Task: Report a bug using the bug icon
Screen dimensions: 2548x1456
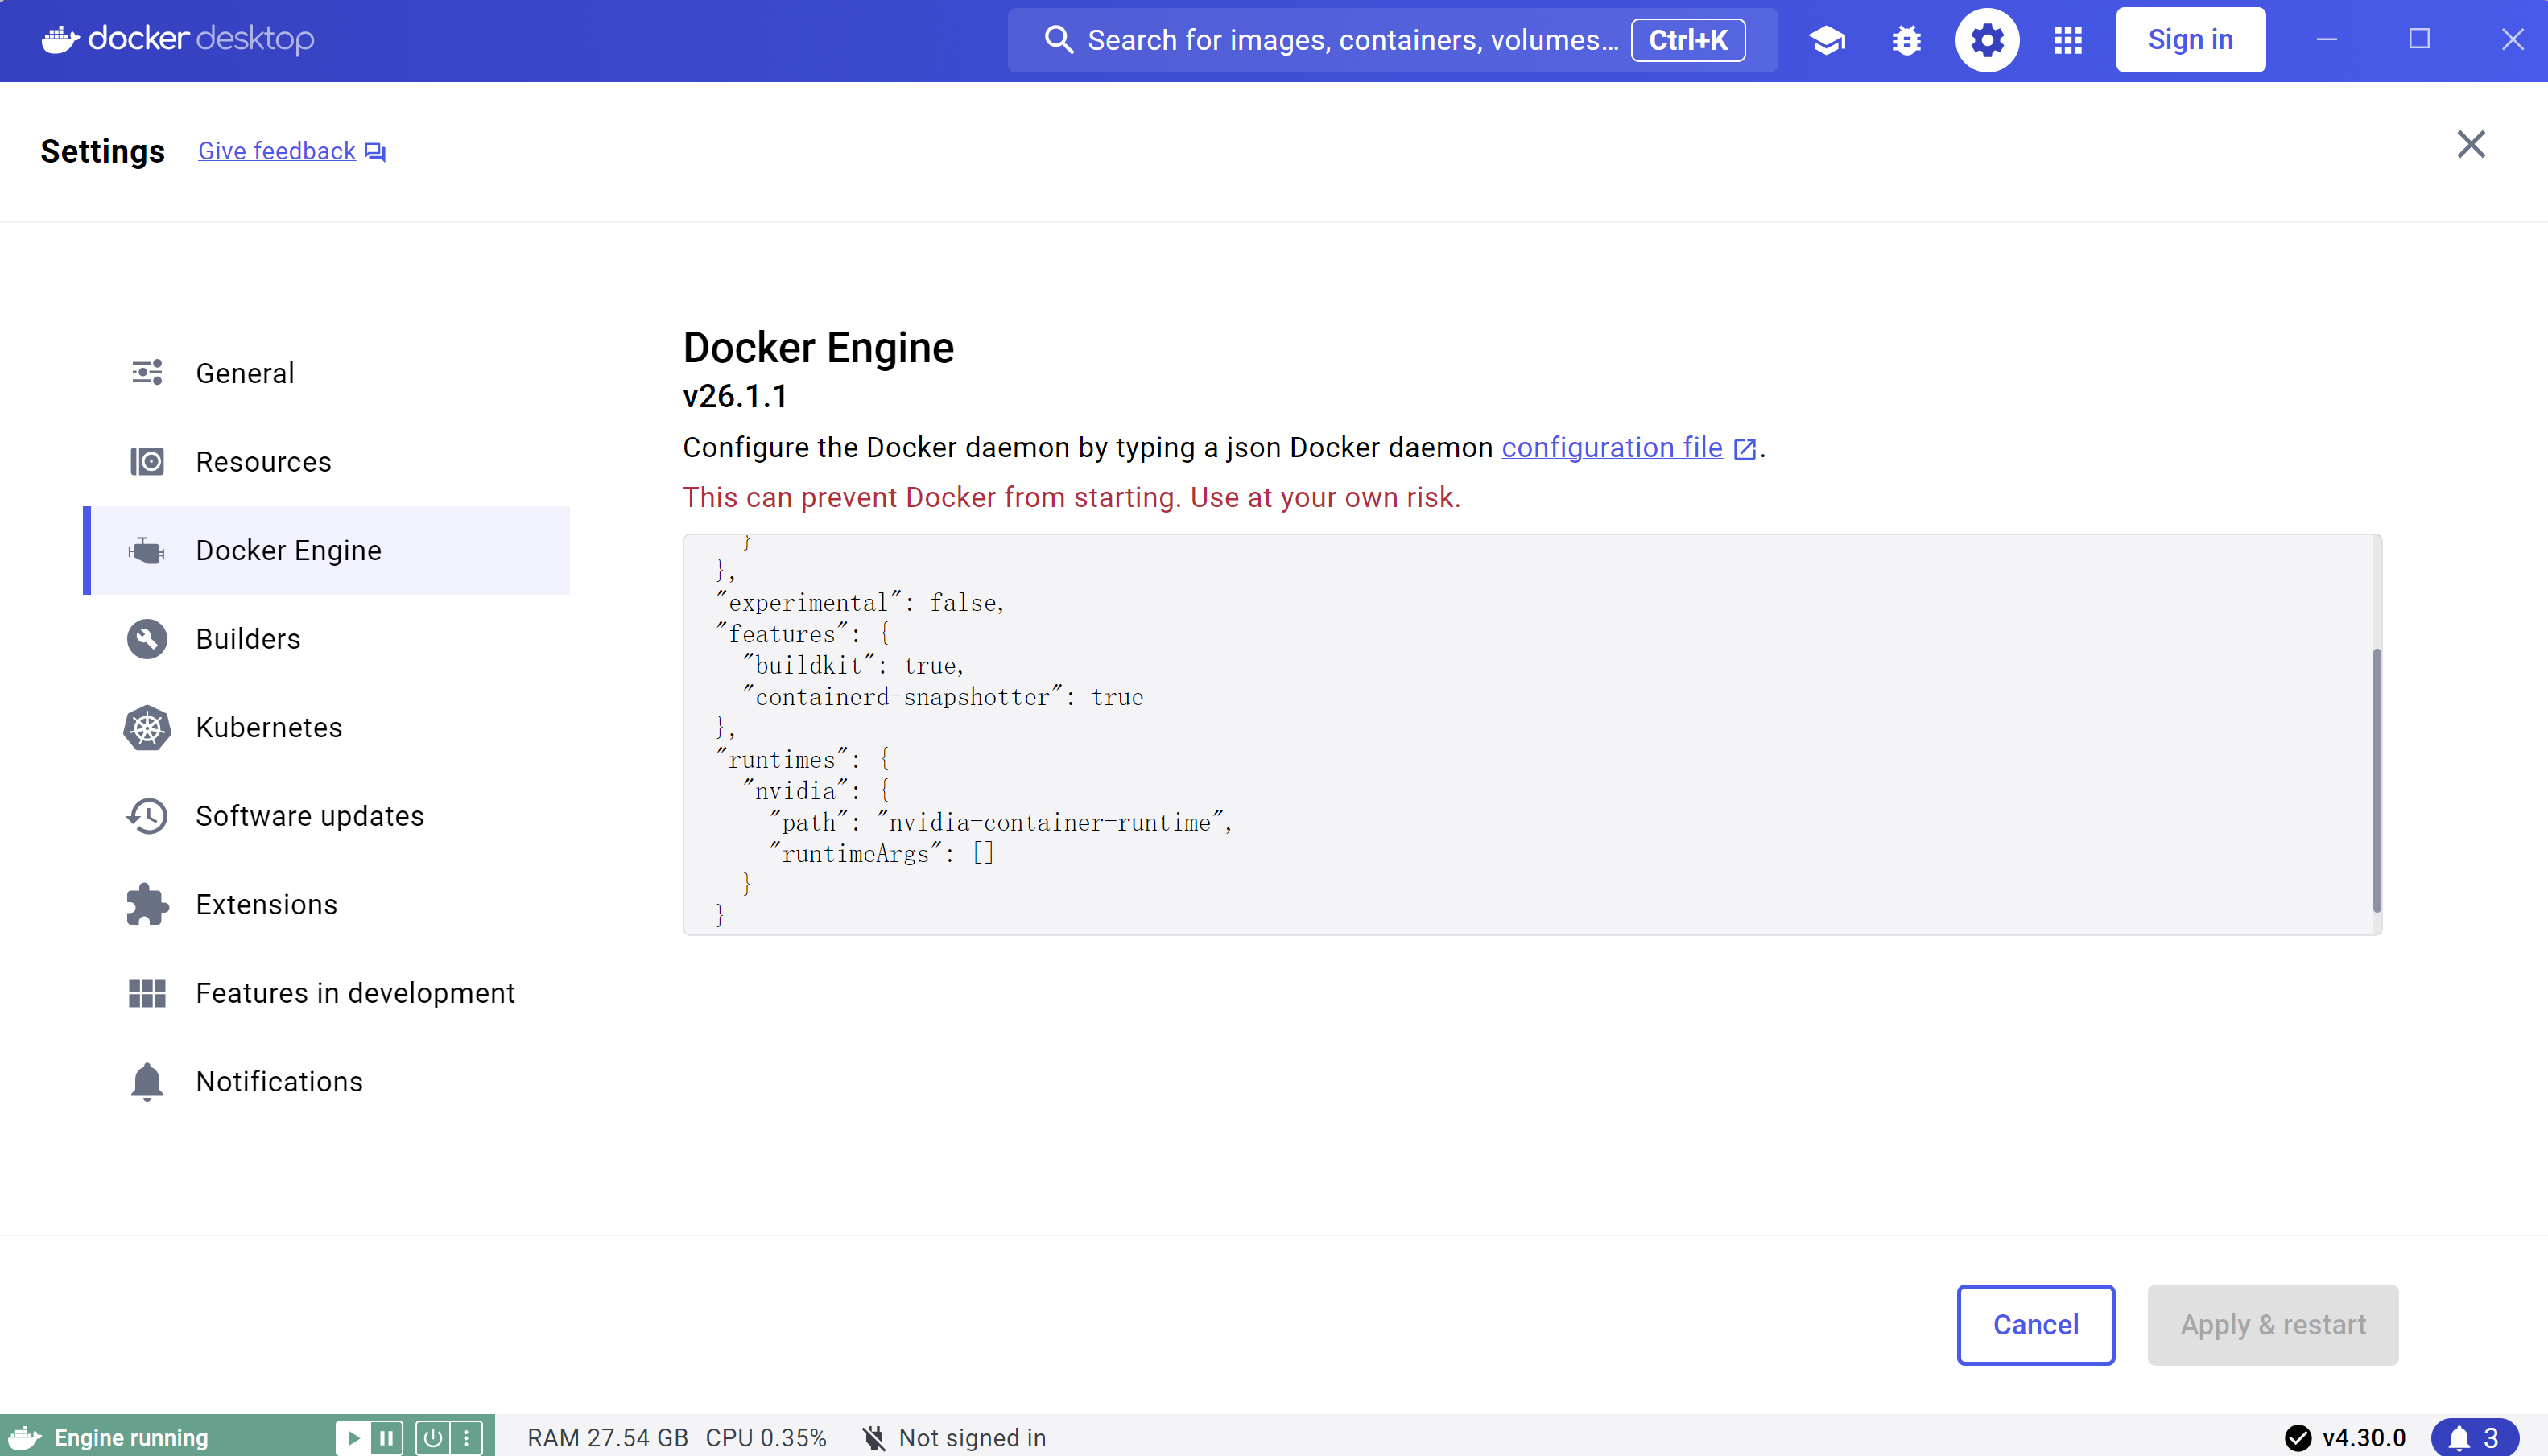Action: coord(1905,40)
